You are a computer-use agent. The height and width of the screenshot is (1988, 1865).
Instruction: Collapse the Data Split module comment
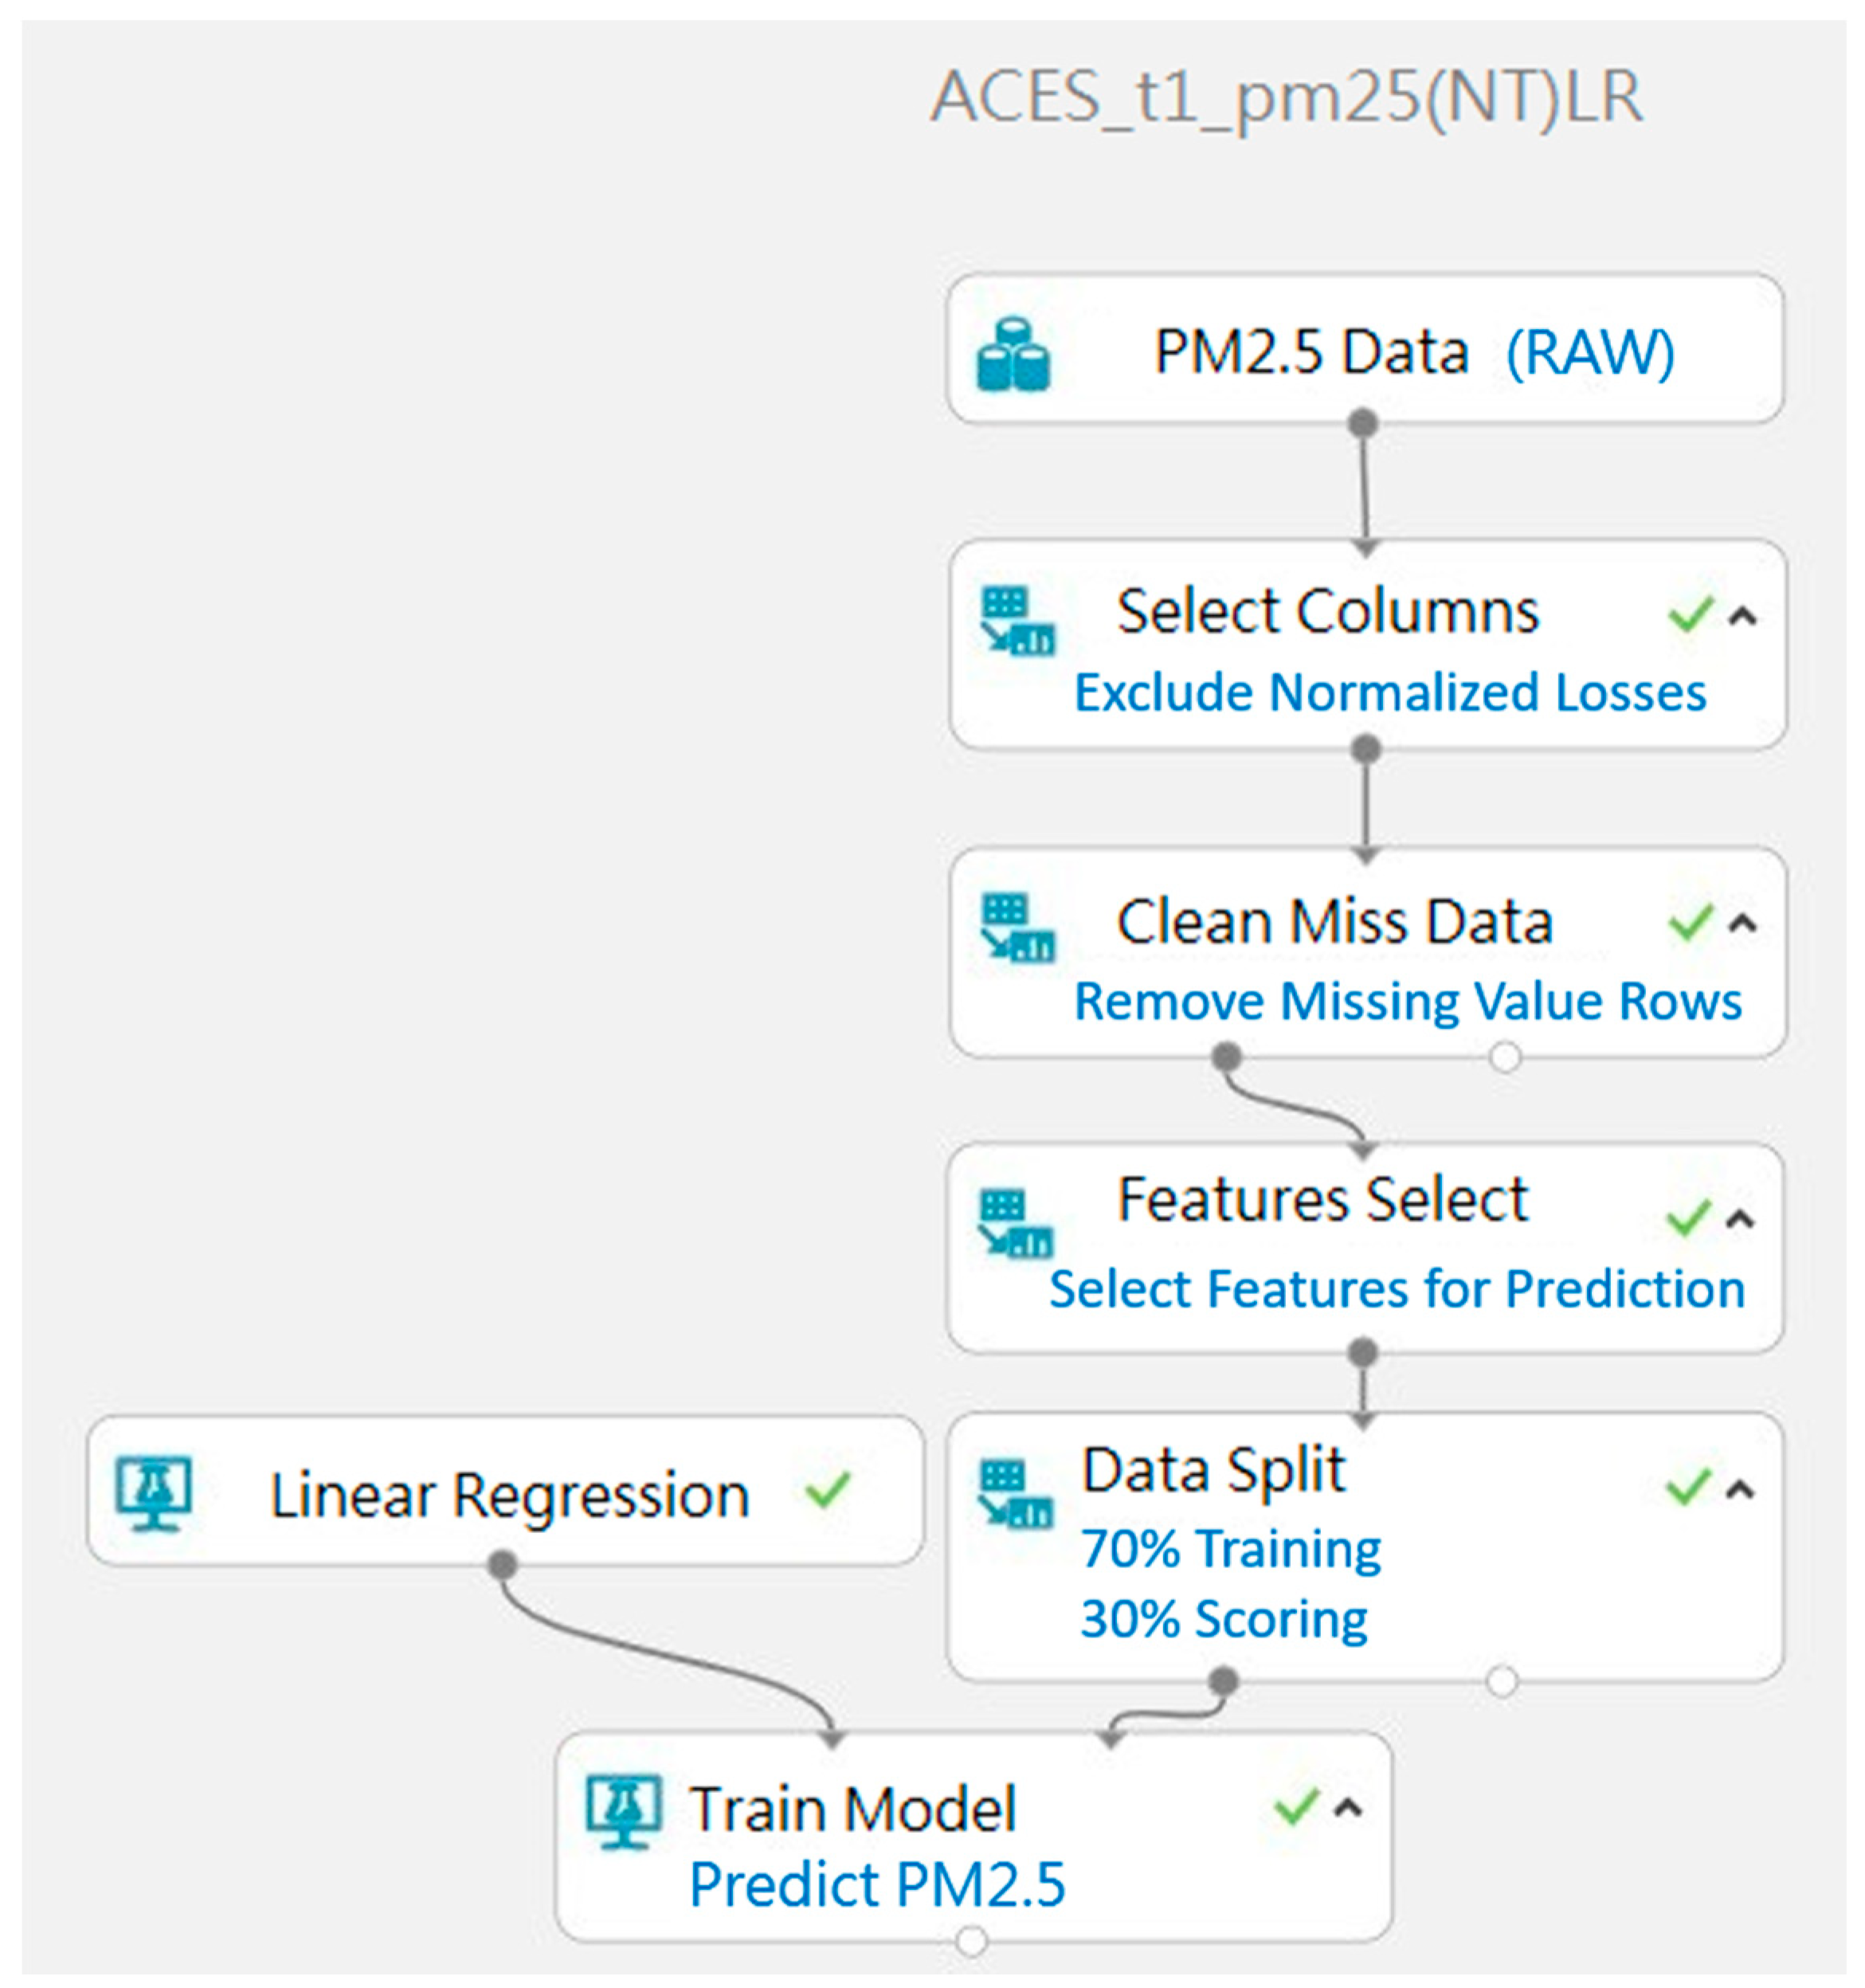coord(1741,1490)
